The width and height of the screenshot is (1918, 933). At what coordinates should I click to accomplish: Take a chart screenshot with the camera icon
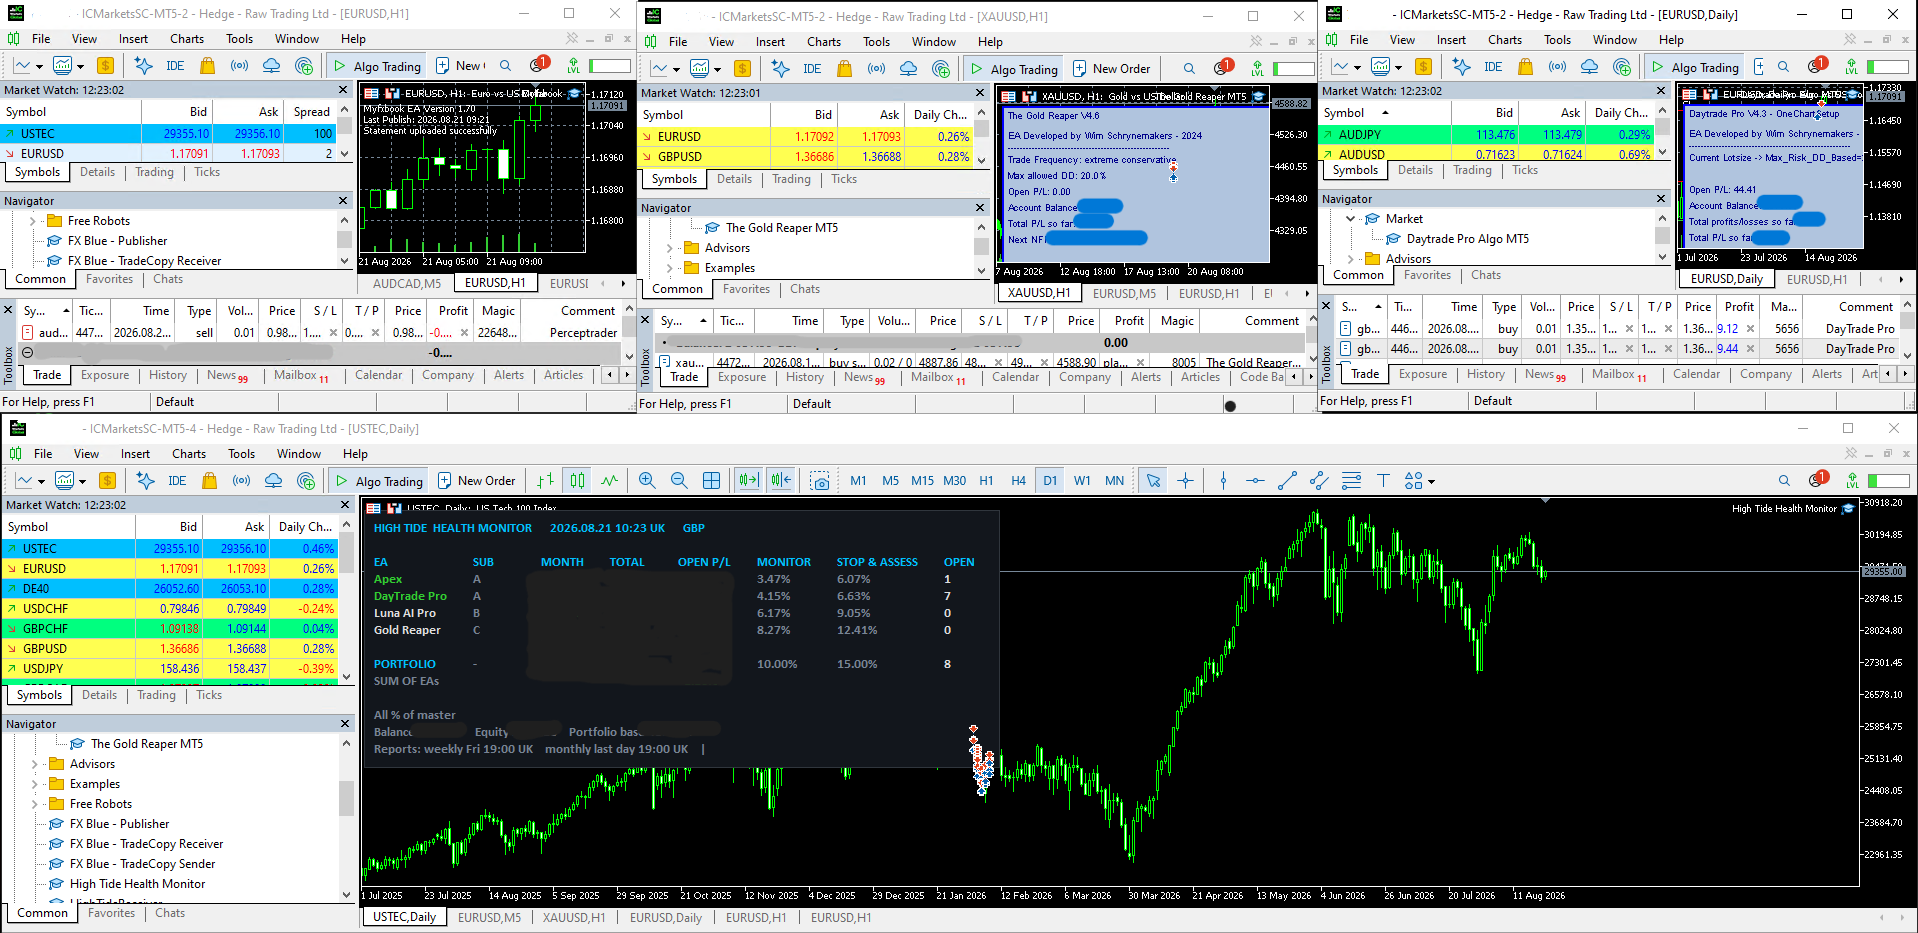coord(820,481)
